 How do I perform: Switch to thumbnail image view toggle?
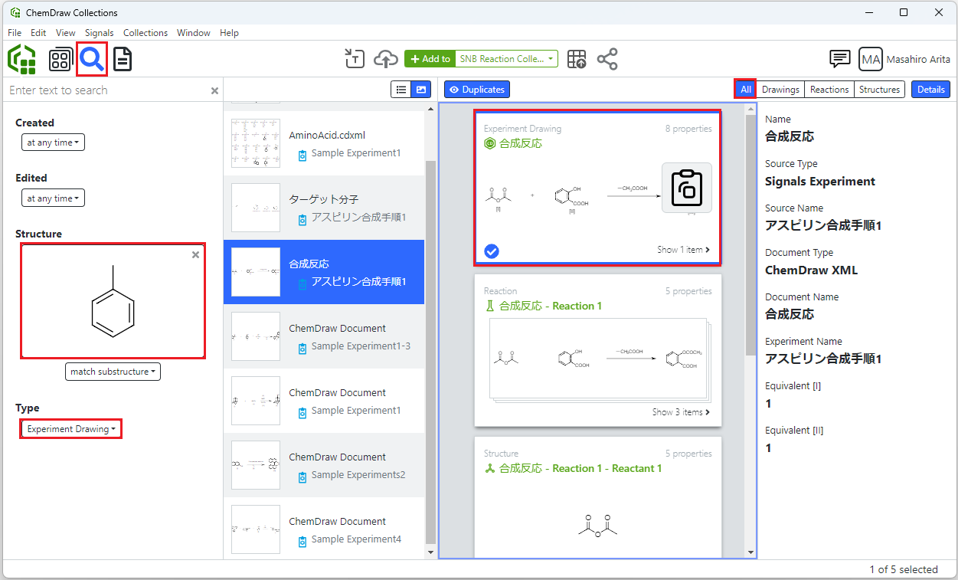(421, 90)
